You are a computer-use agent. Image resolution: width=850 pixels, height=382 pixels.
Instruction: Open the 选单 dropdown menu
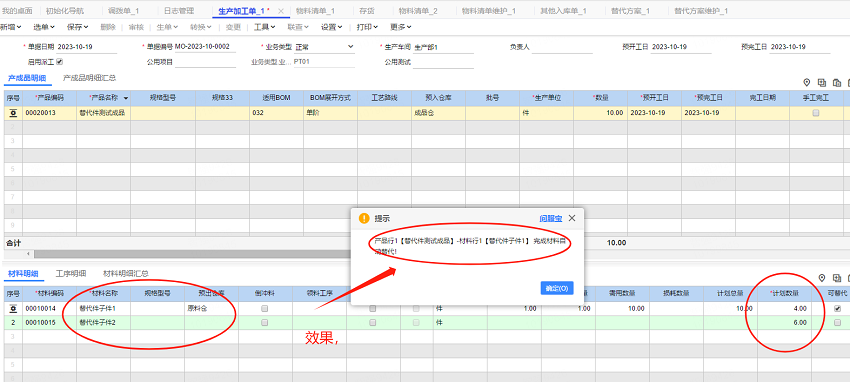(44, 27)
